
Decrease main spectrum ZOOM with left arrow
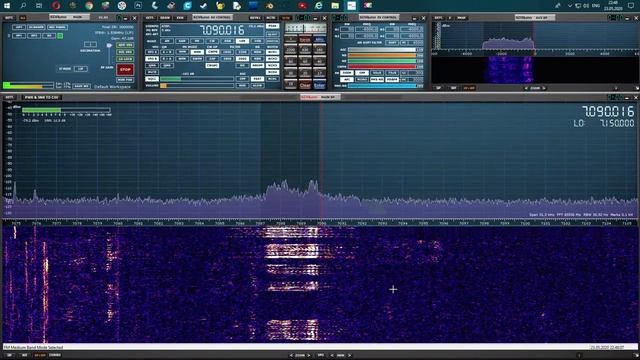click(291, 355)
